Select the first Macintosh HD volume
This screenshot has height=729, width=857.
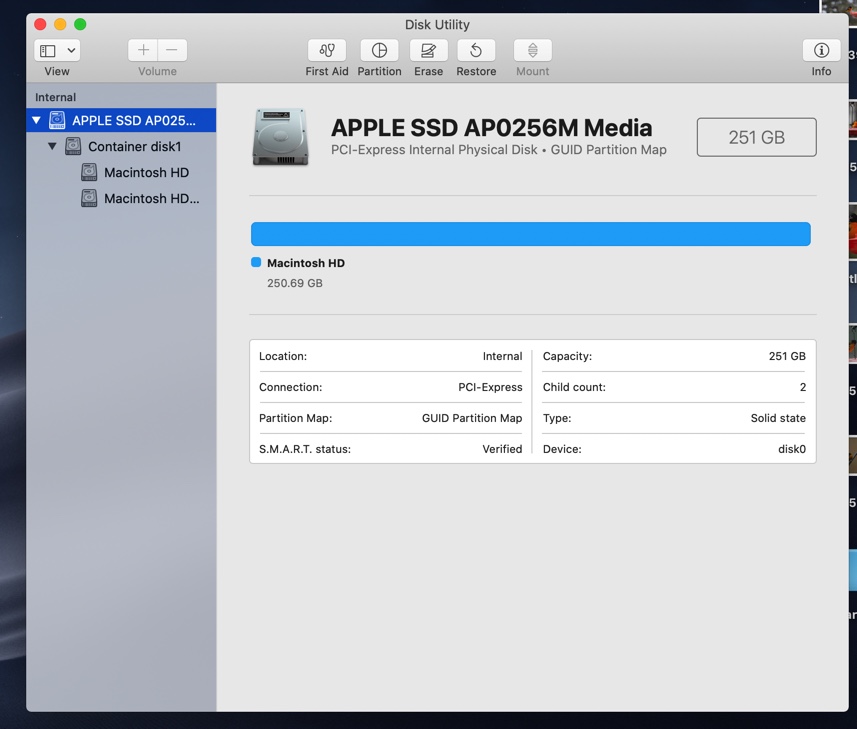coord(146,173)
